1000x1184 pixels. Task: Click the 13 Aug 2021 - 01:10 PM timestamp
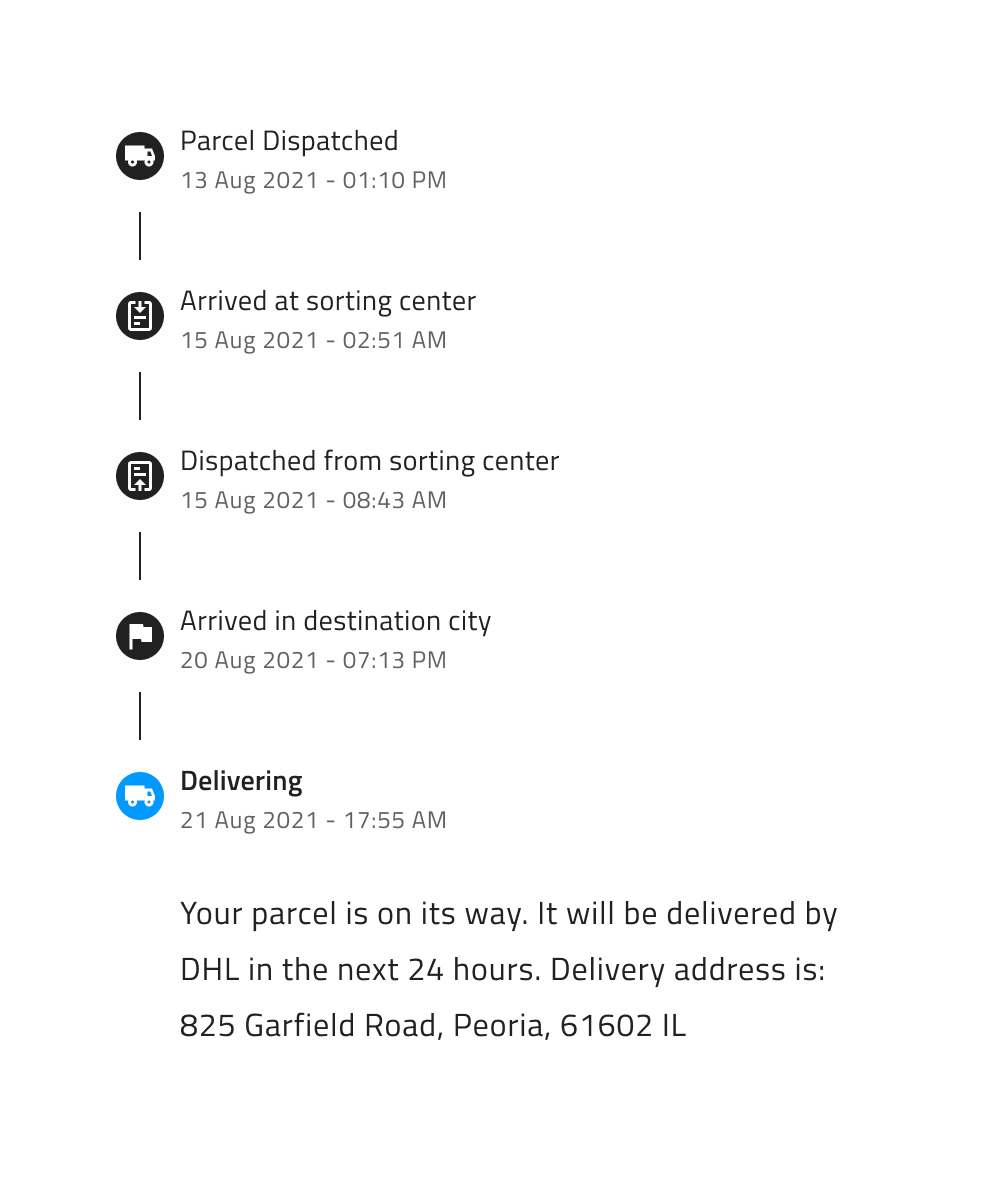click(x=313, y=180)
